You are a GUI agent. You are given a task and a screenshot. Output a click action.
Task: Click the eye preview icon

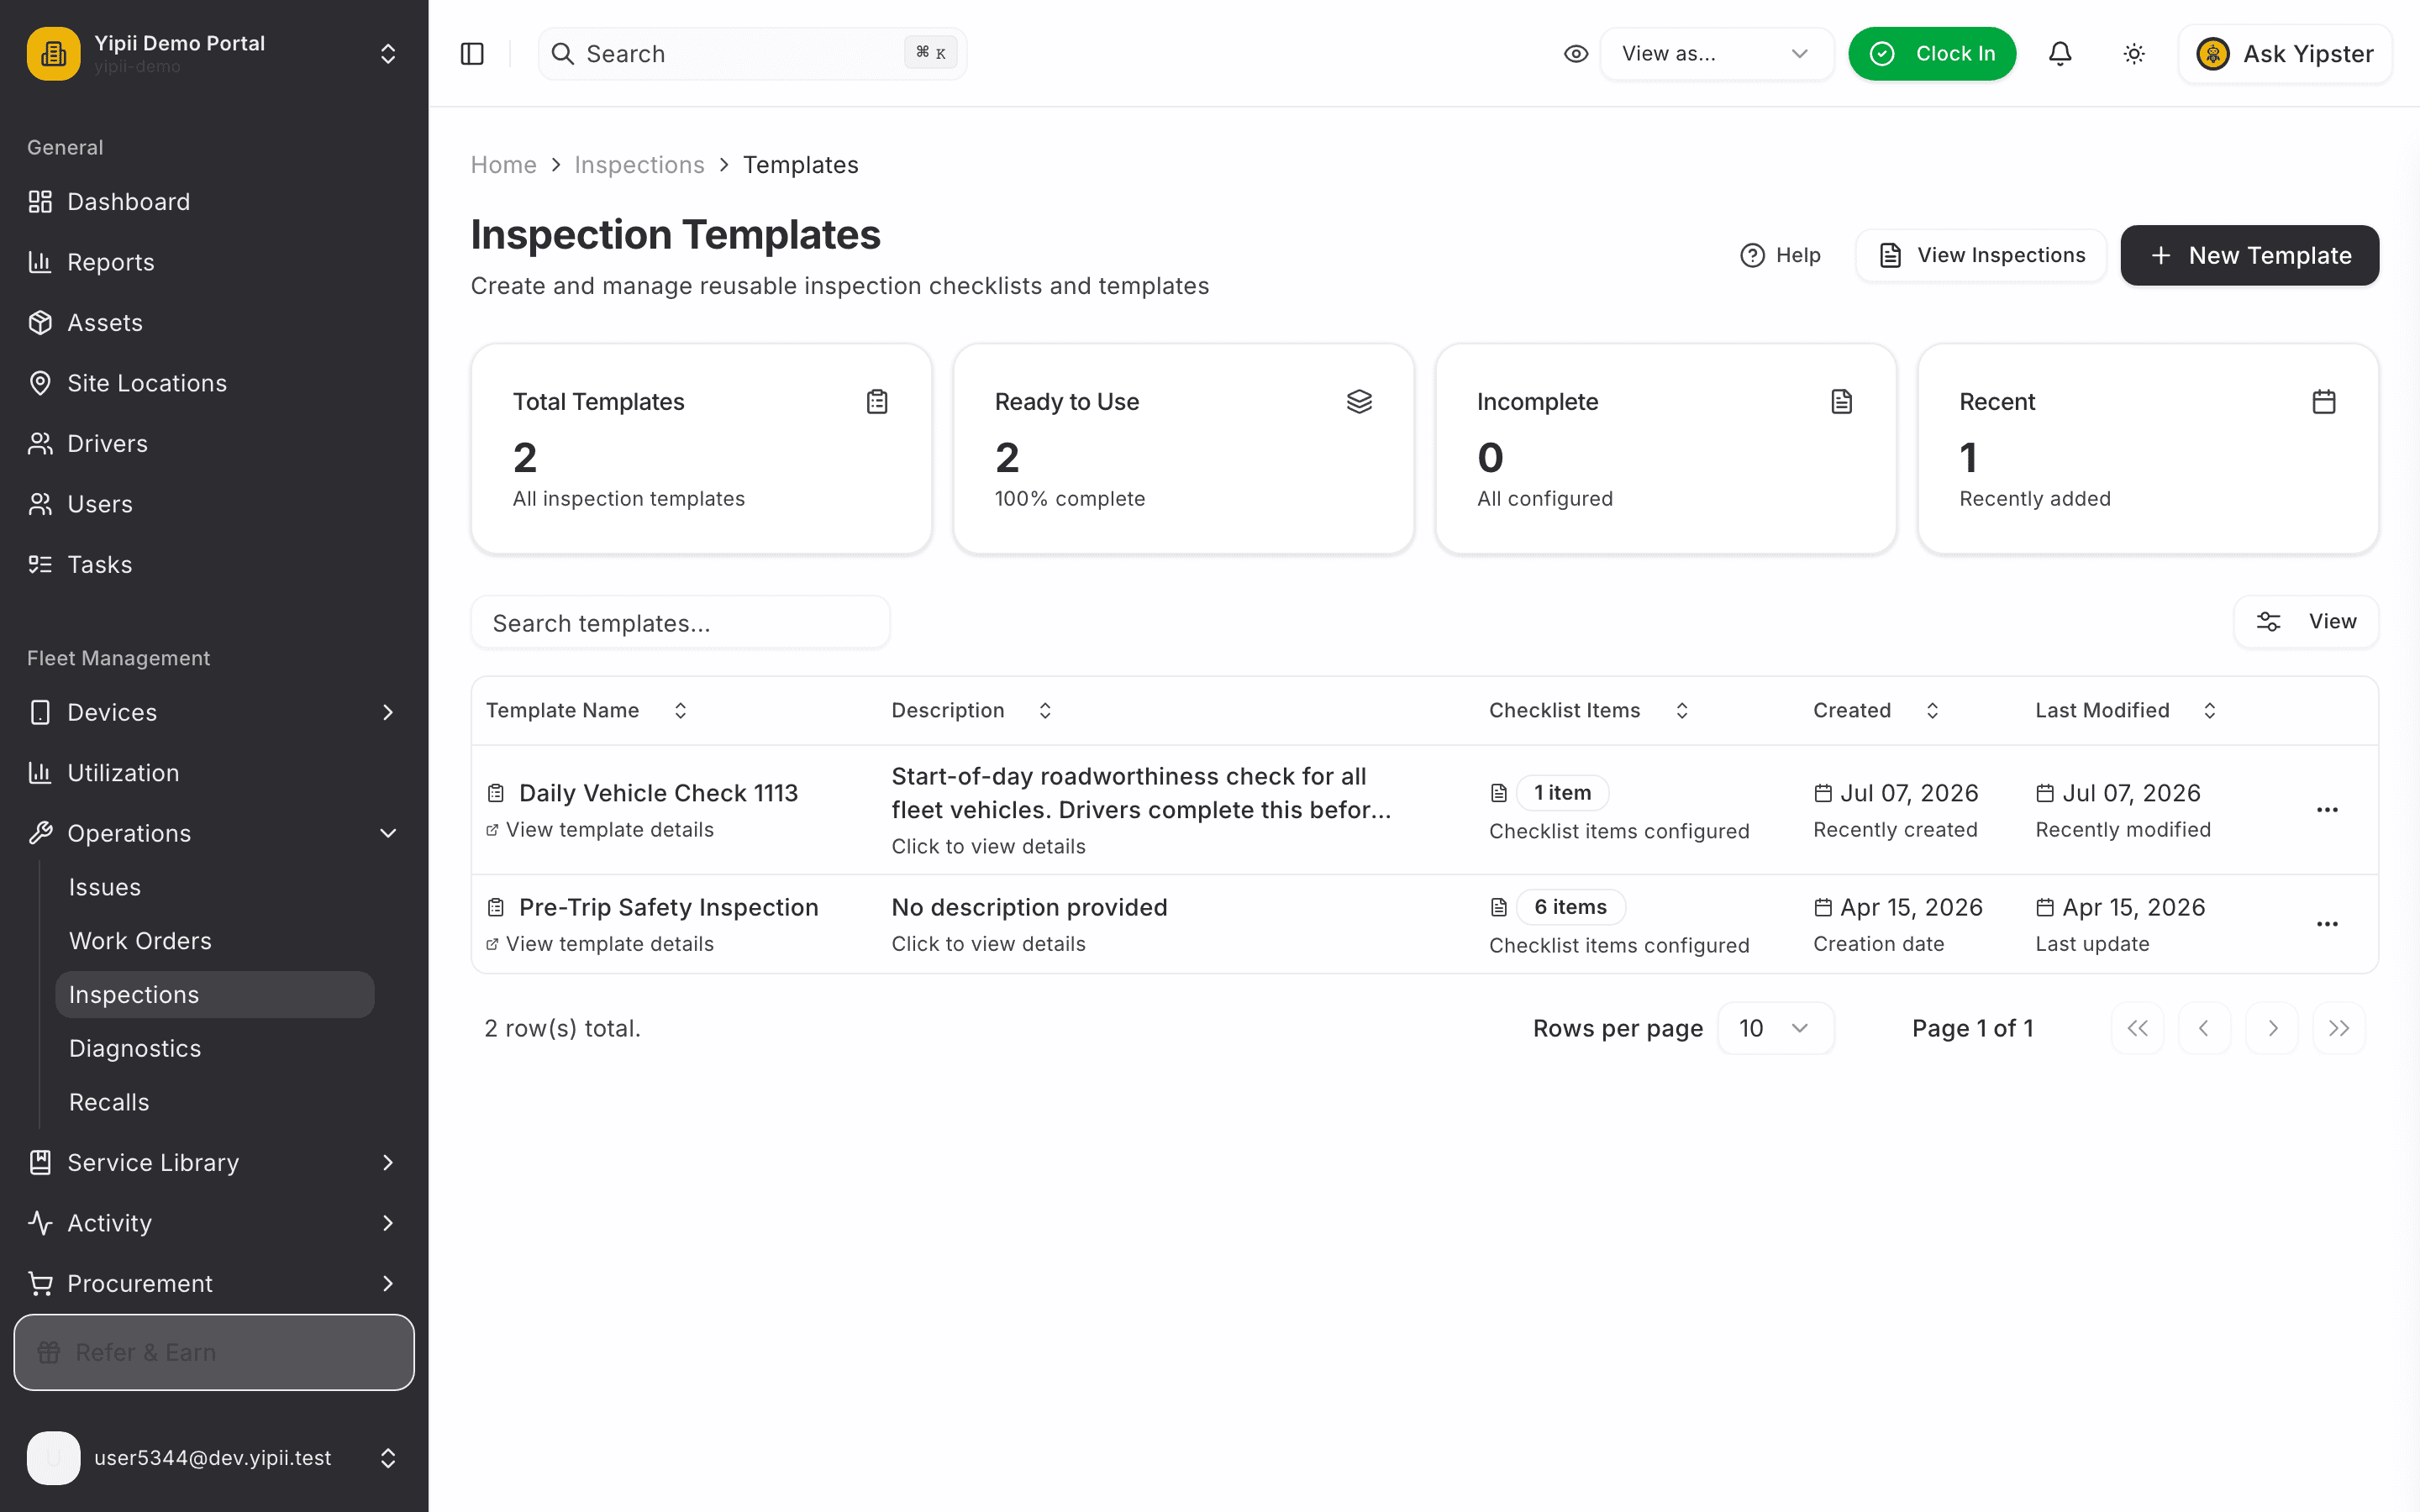[1575, 54]
